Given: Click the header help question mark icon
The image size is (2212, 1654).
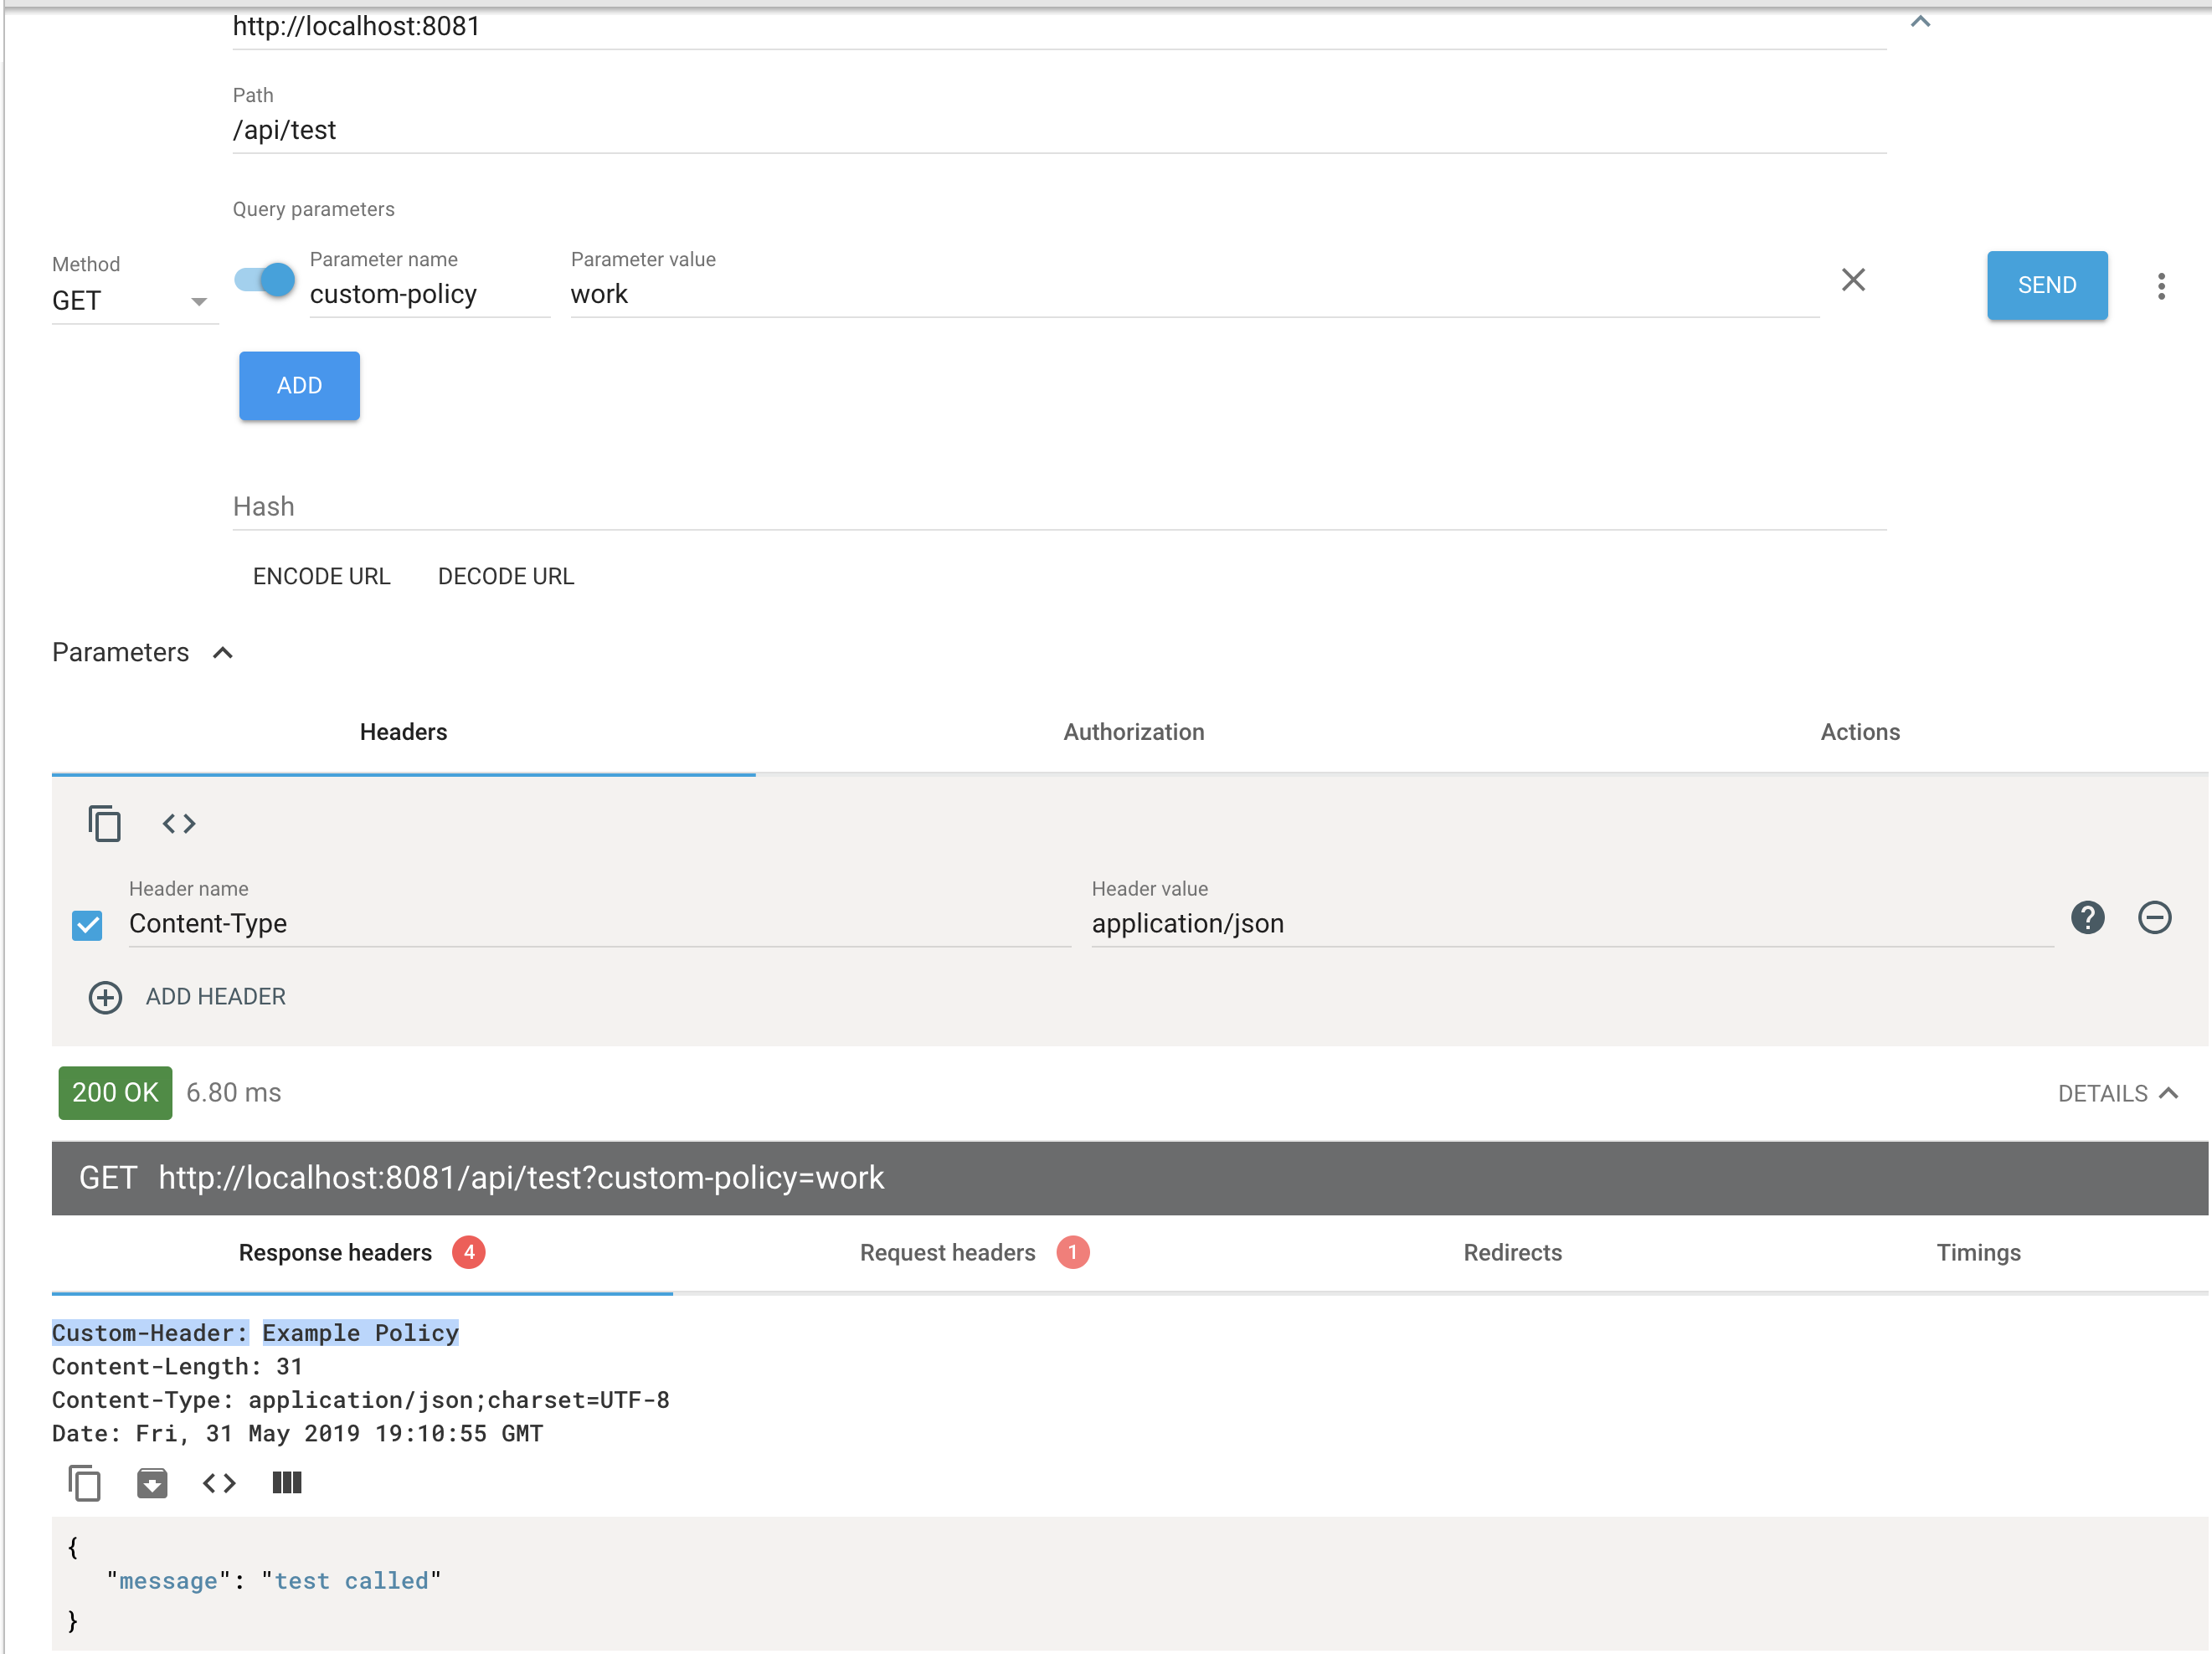Looking at the screenshot, I should tap(2087, 918).
